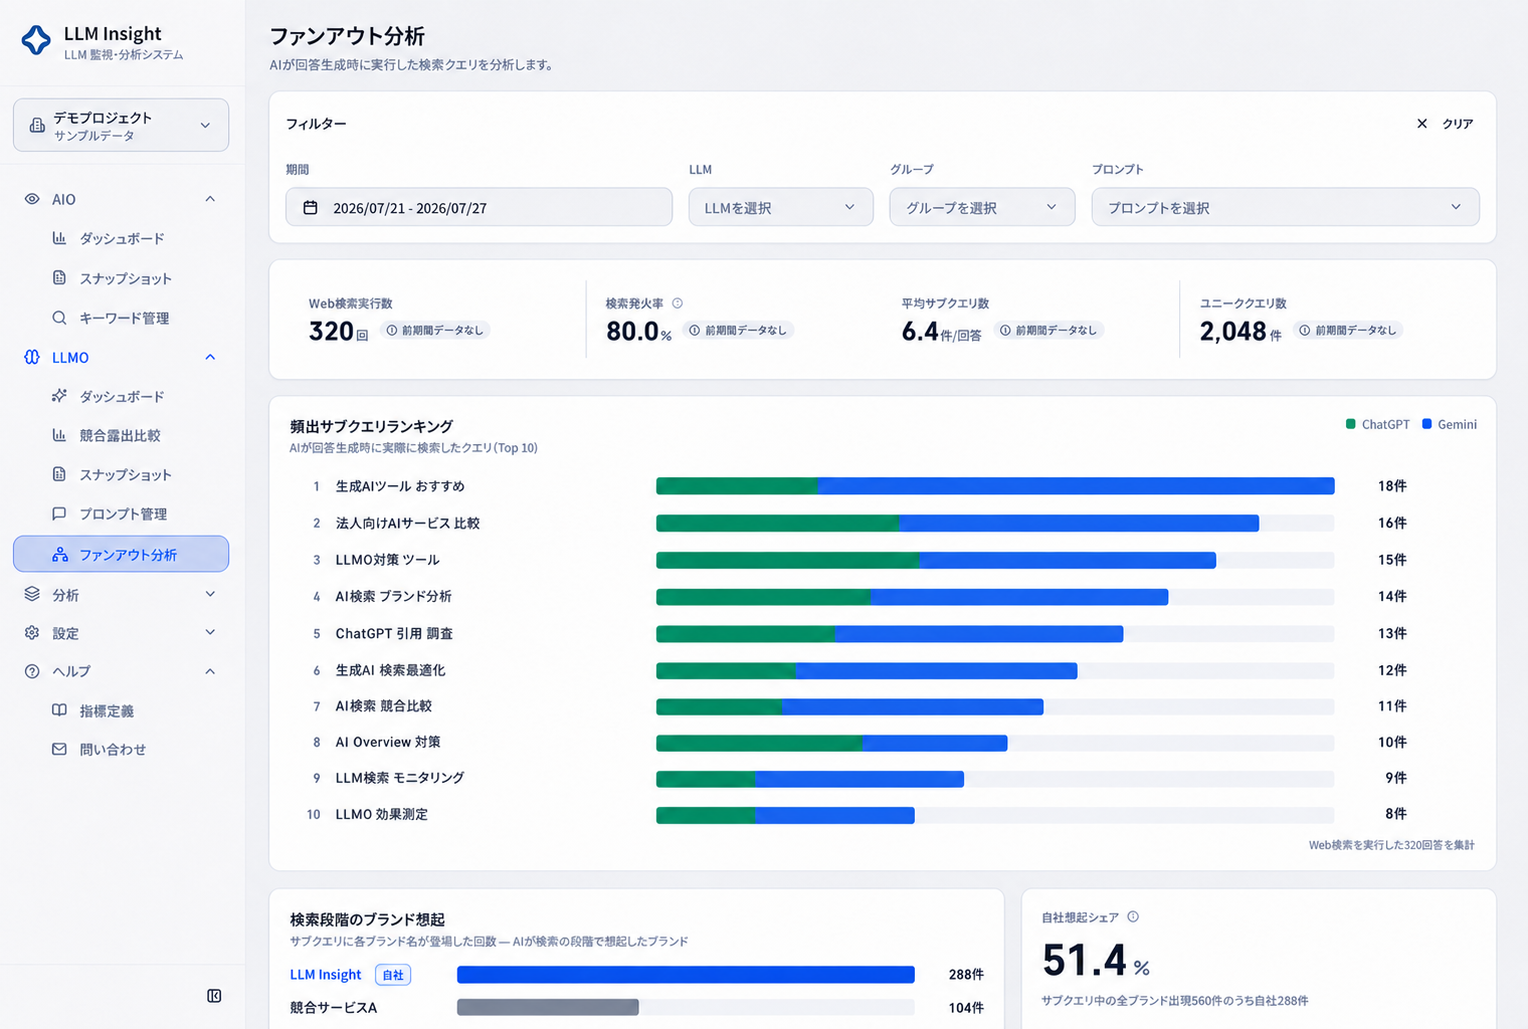Click the X icon beside クリア
The width and height of the screenshot is (1528, 1029).
1422,124
